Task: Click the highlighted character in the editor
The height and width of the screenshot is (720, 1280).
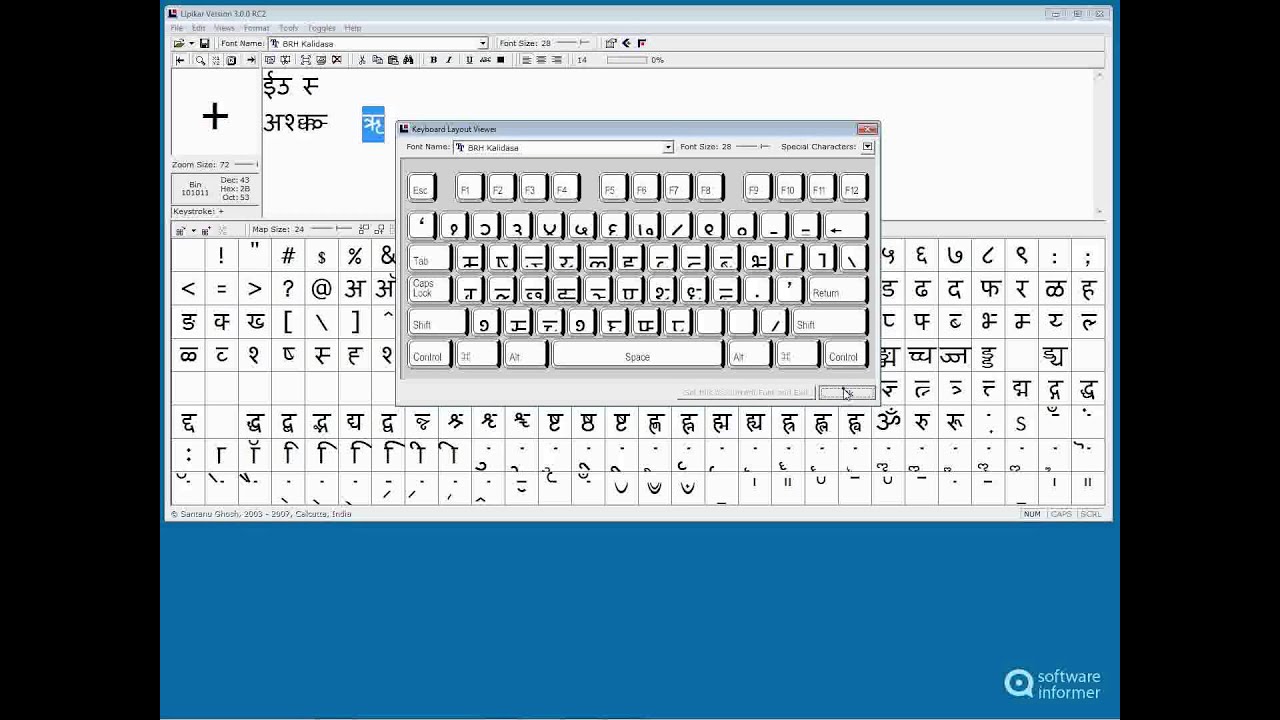Action: click(x=373, y=124)
